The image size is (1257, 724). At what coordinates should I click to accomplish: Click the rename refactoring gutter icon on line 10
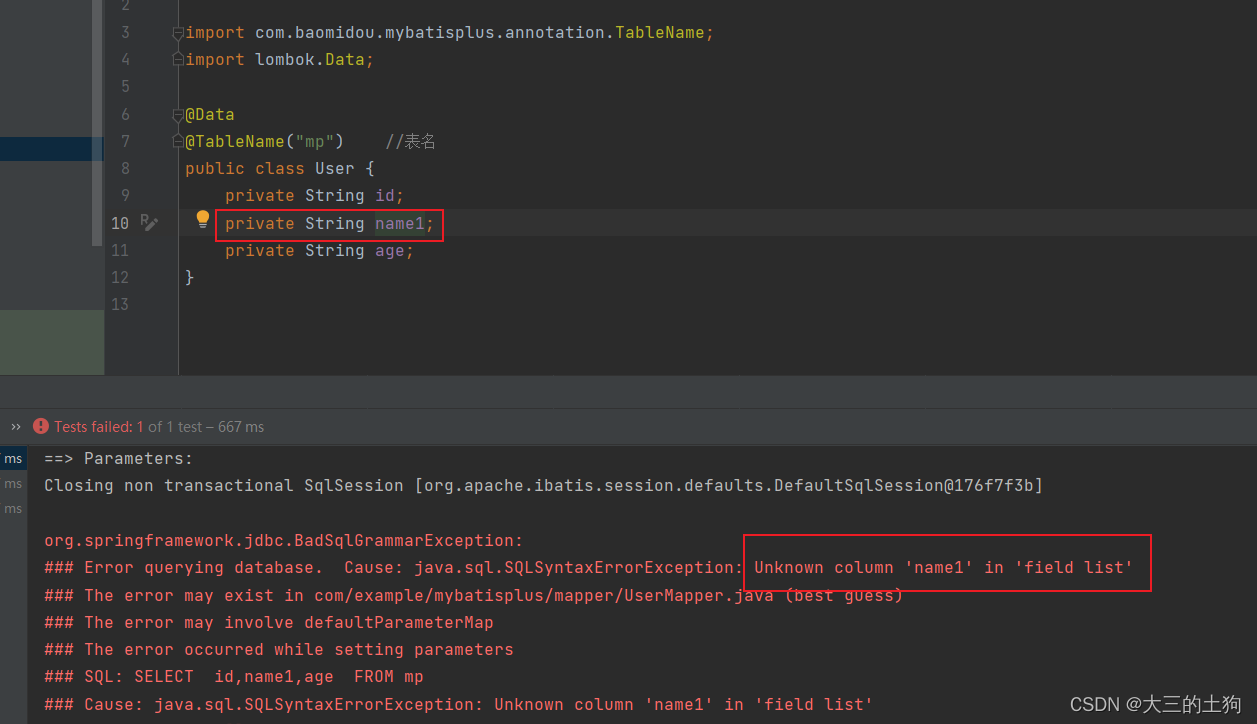coord(149,222)
